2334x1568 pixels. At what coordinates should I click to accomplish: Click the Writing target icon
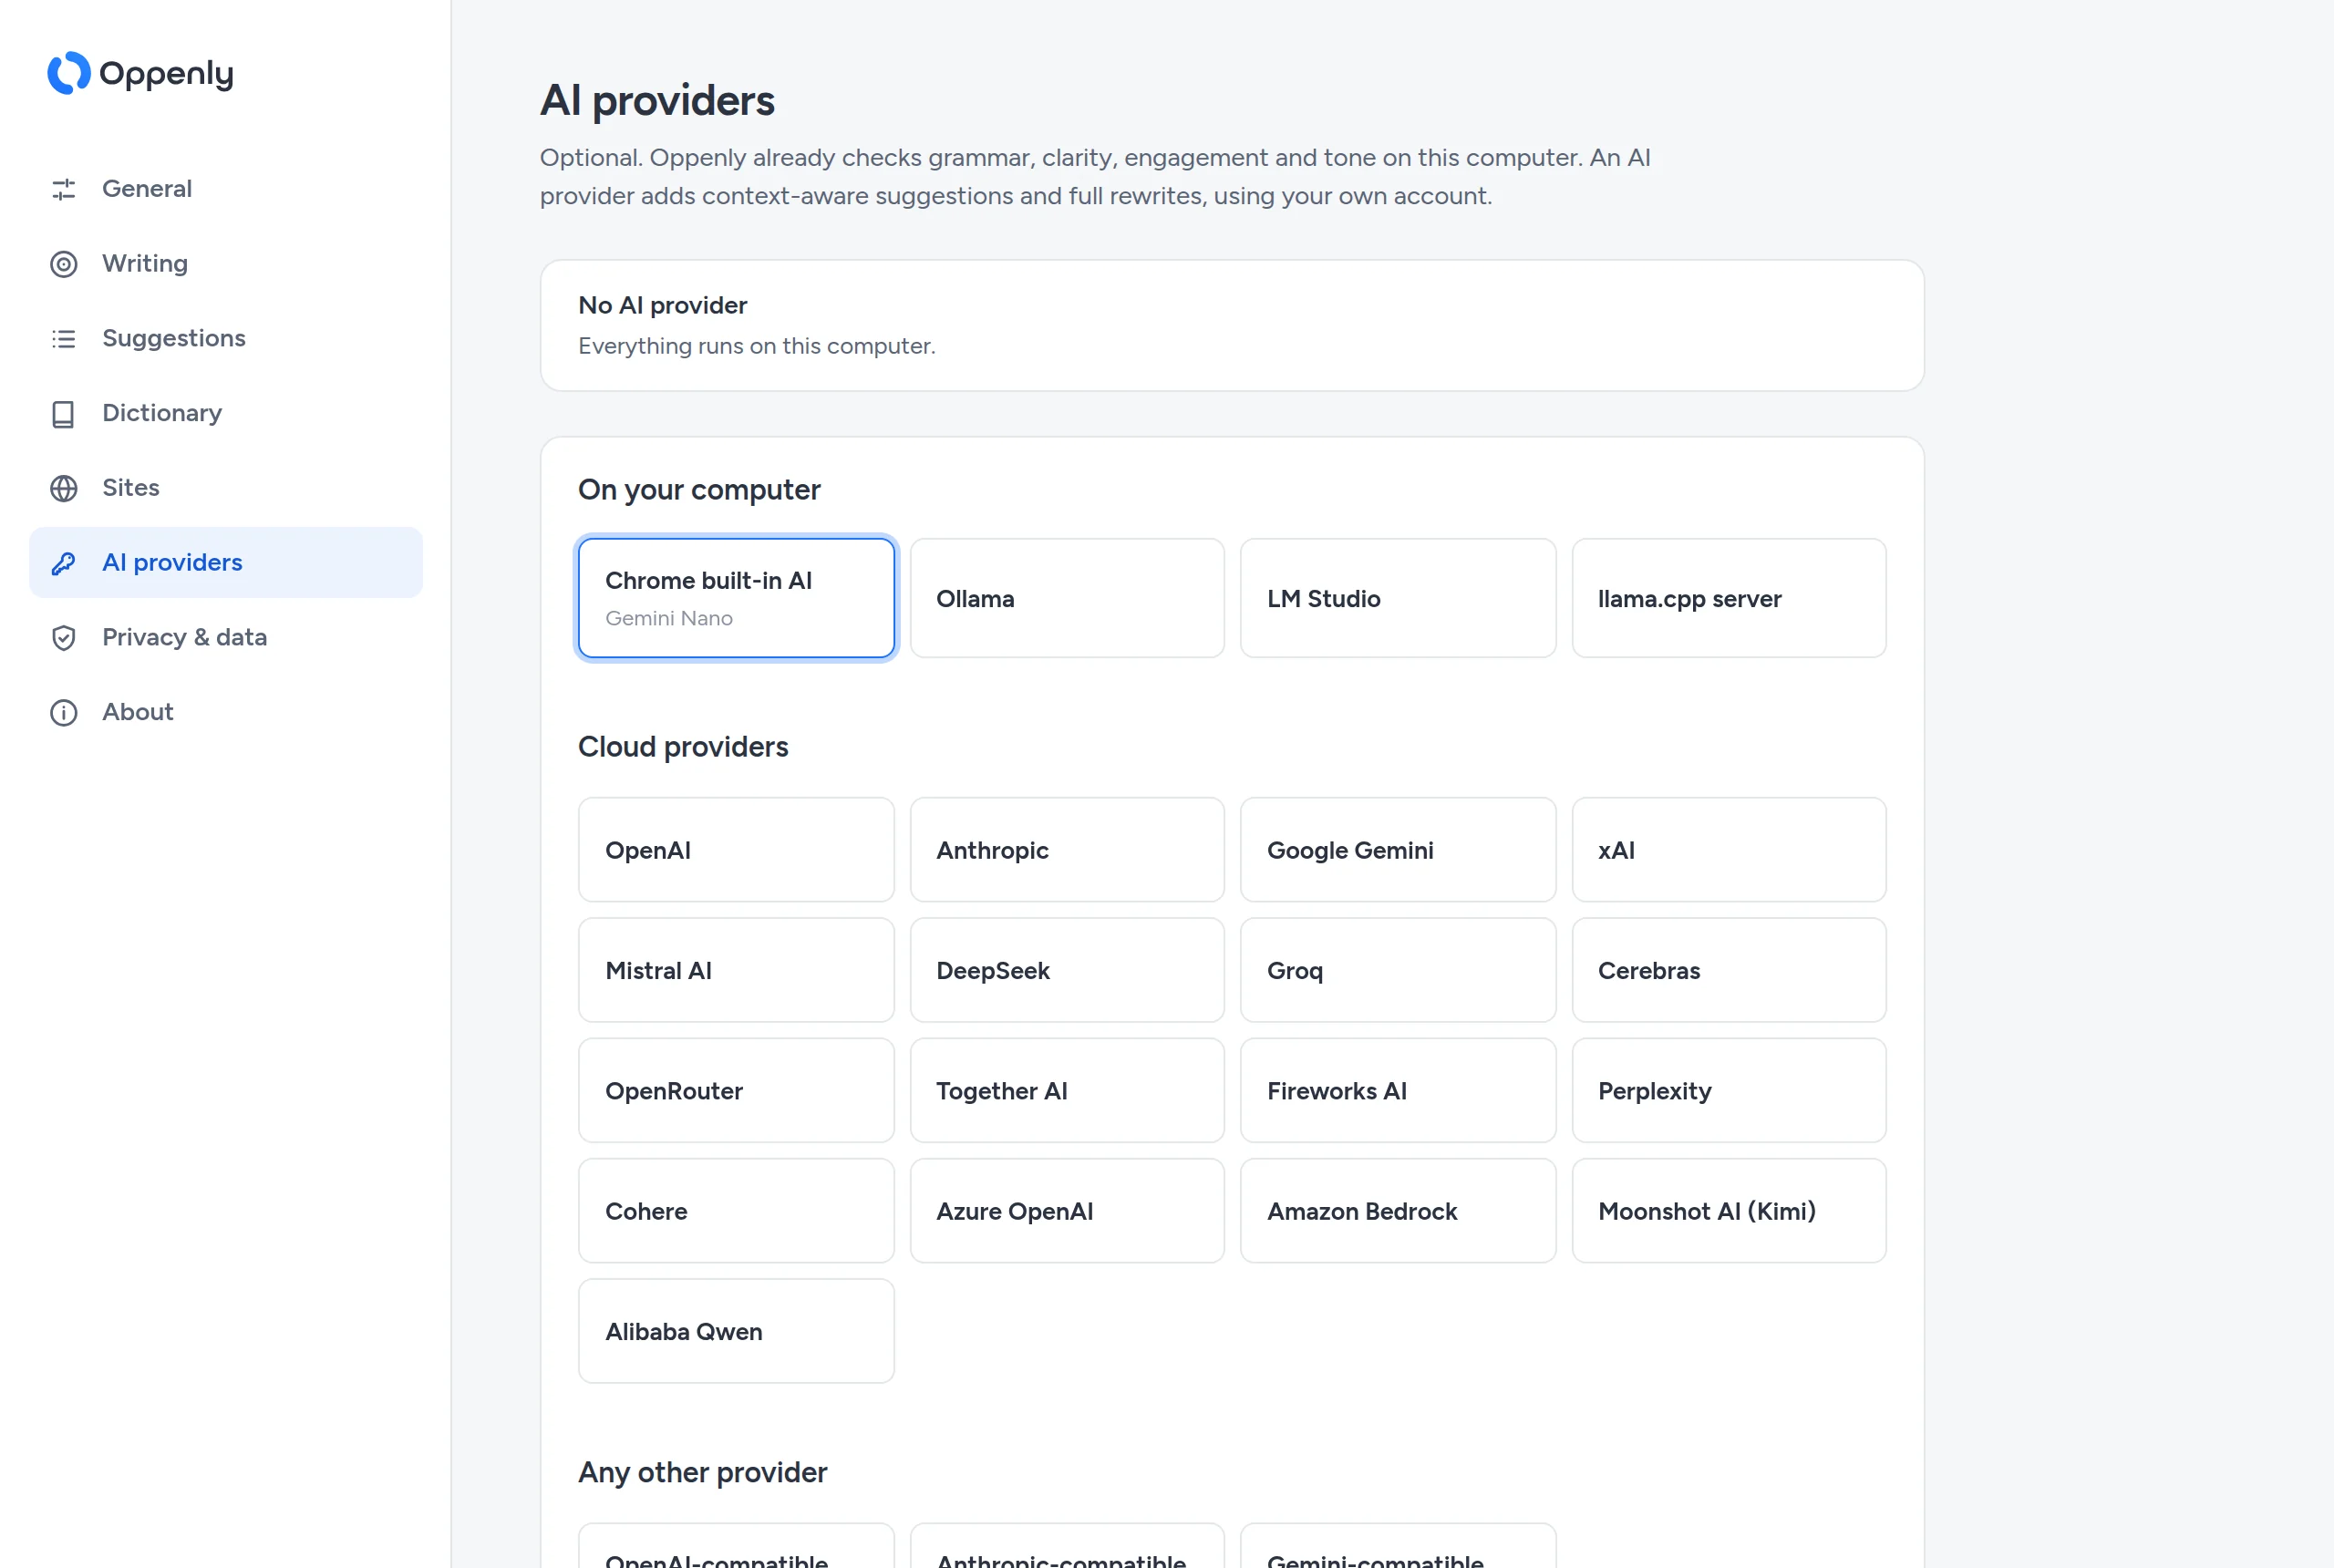click(x=64, y=264)
